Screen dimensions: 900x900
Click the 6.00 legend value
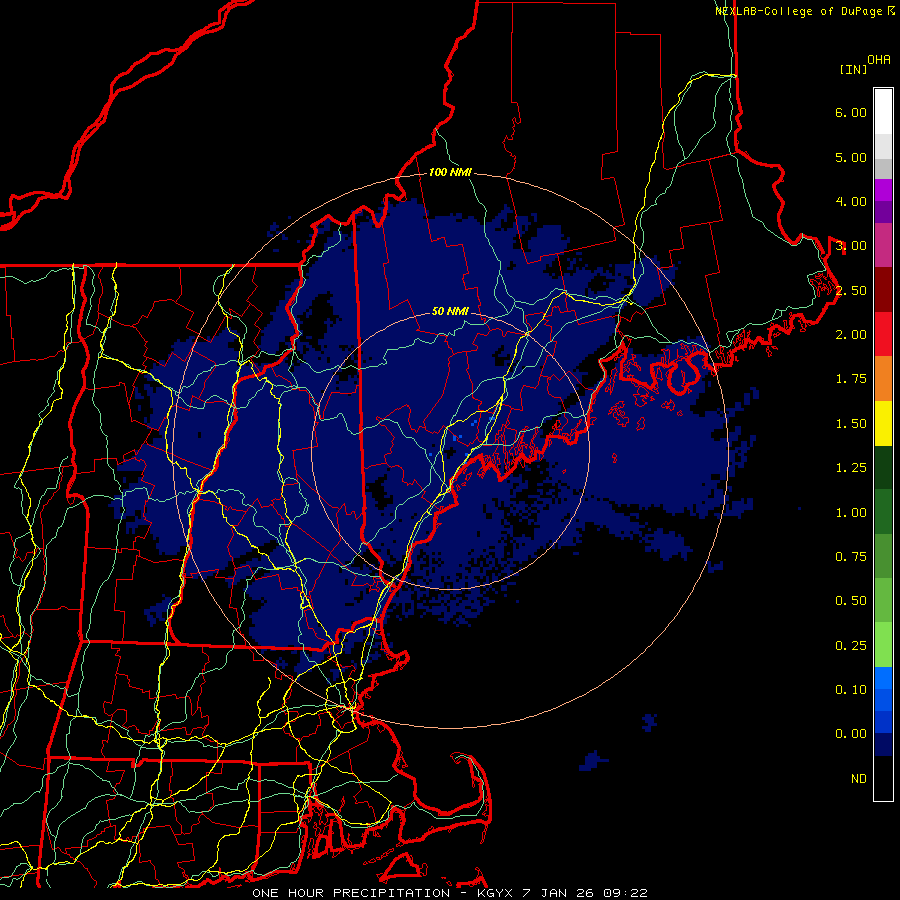(x=851, y=112)
